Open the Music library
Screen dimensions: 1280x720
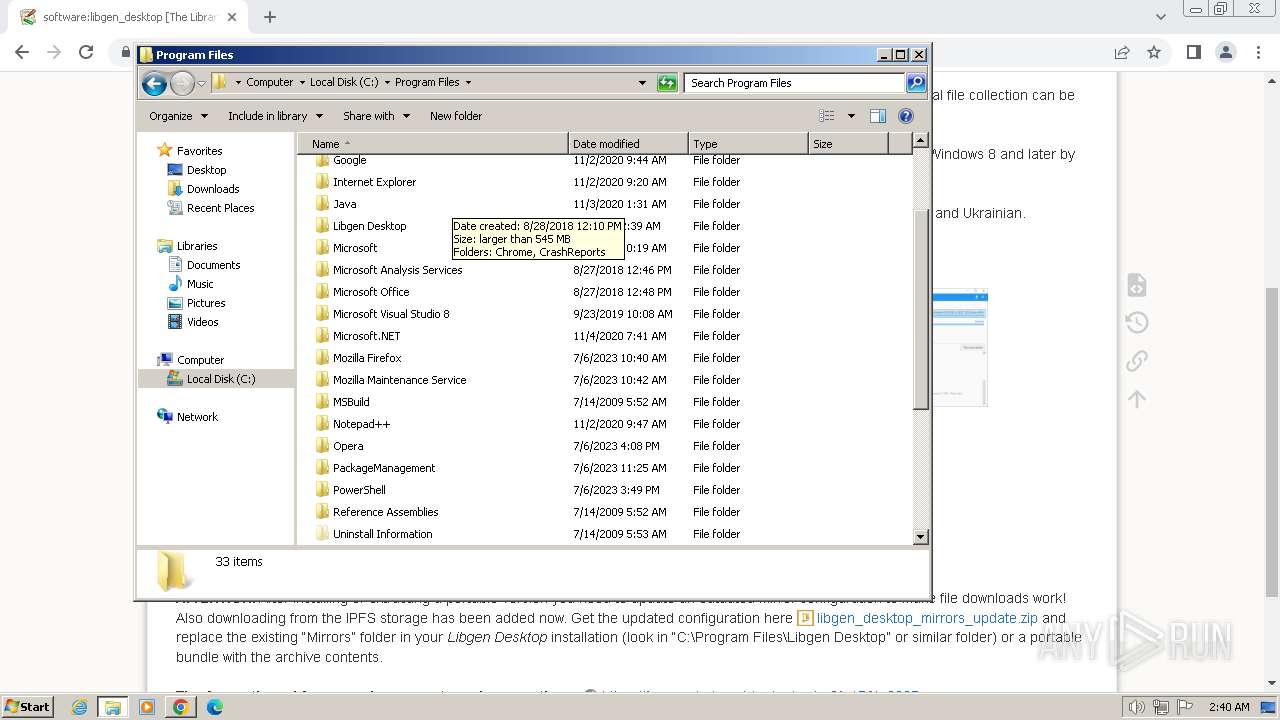pyautogui.click(x=200, y=284)
